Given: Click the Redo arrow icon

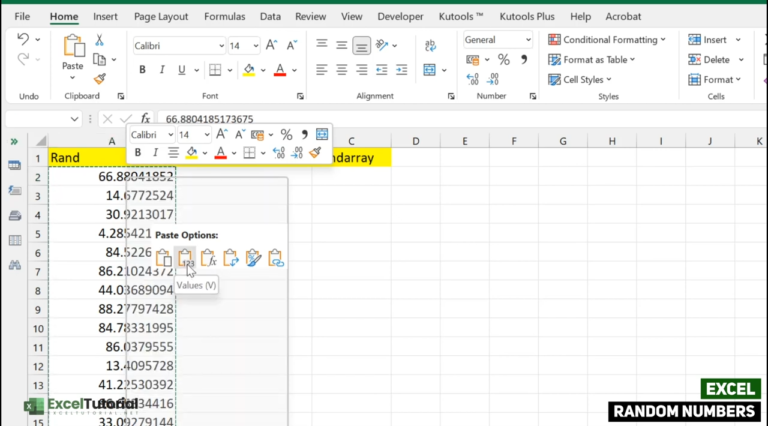Looking at the screenshot, I should (23, 59).
